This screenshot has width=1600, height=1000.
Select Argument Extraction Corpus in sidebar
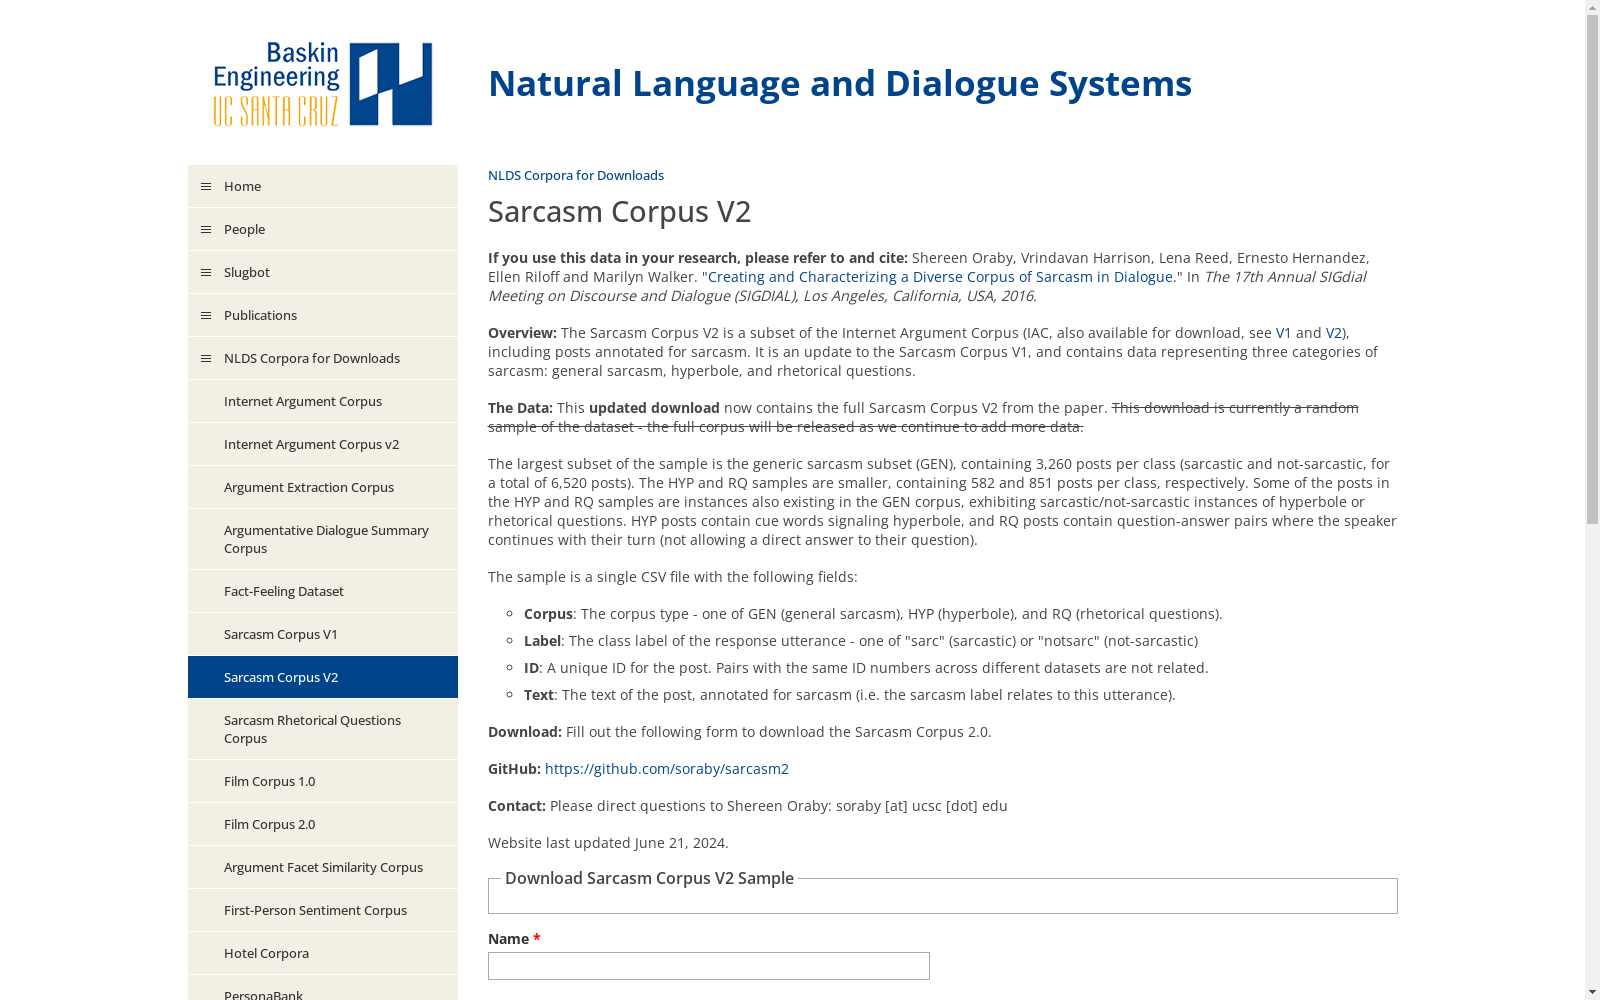pos(323,487)
